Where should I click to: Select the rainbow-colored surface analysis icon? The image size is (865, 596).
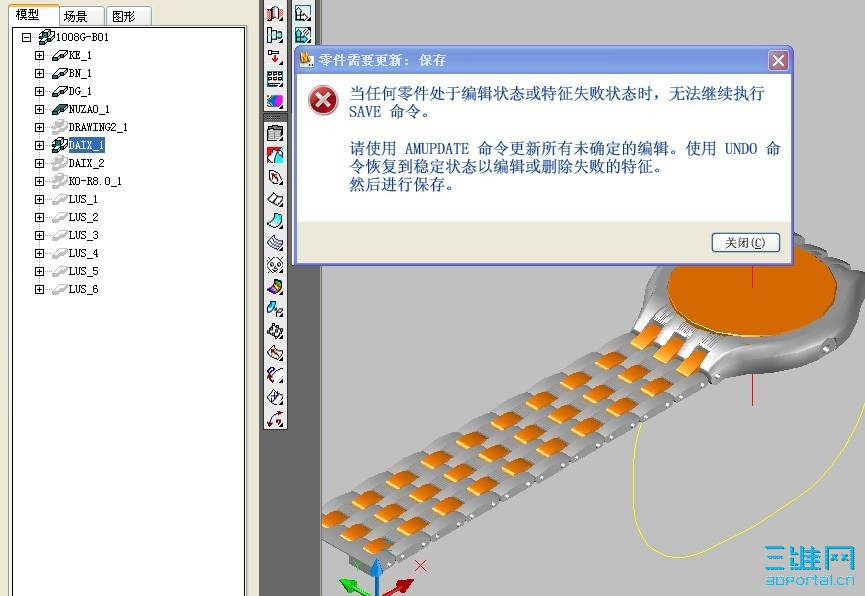coord(275,287)
